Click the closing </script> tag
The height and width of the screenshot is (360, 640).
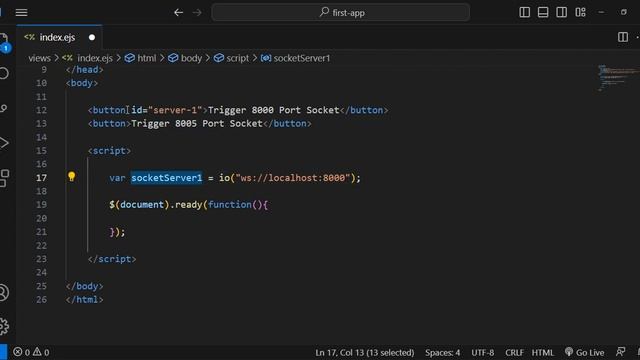coord(112,259)
